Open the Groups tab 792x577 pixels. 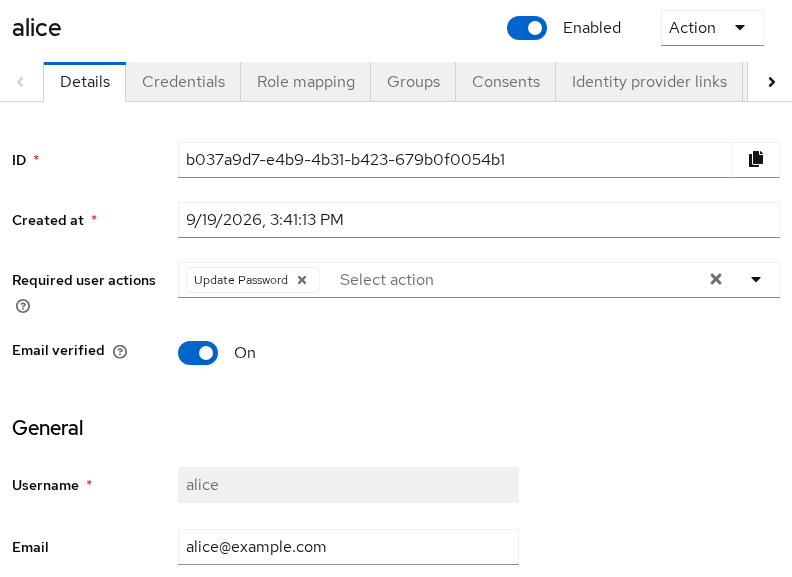(x=413, y=82)
